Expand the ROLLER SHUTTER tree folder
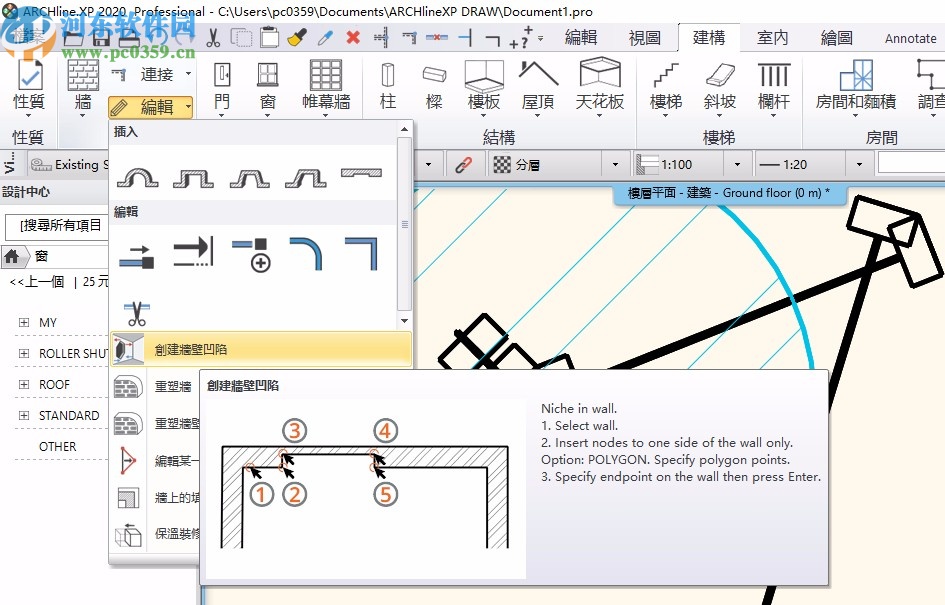Viewport: 945px width, 605px height. 24,353
